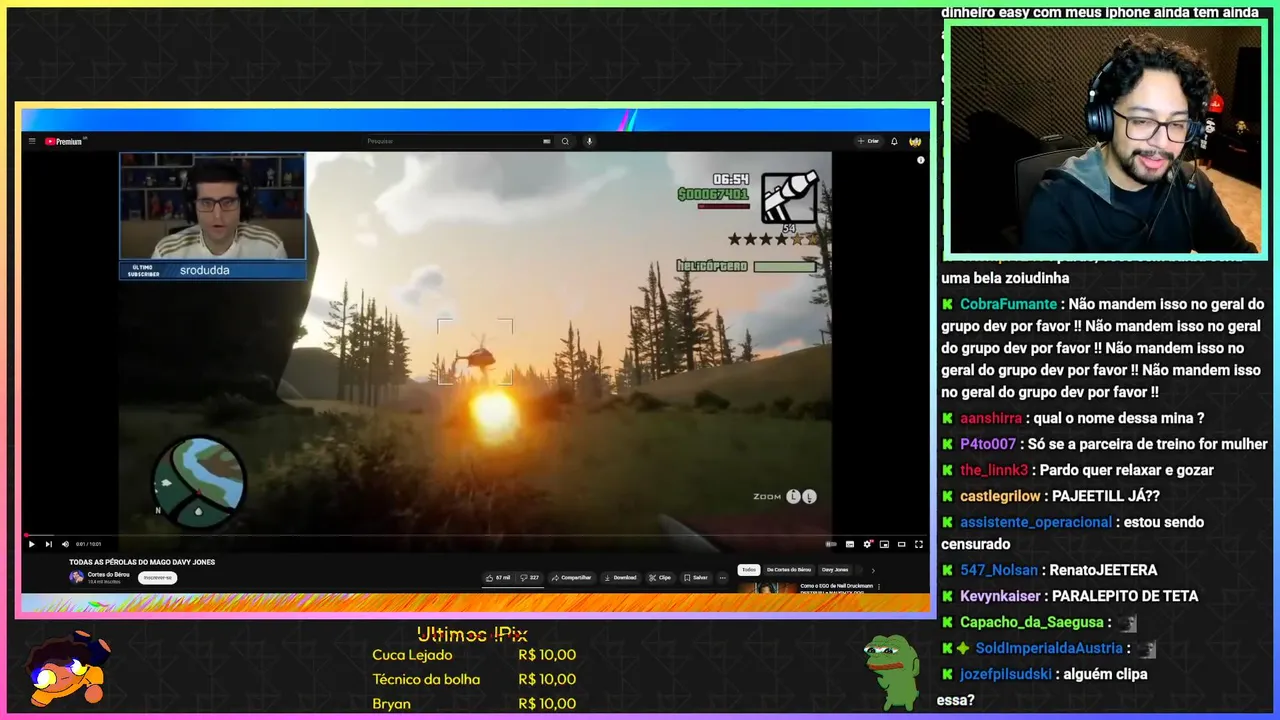Click chat user jozefpilsudski
The width and height of the screenshot is (1280, 720).
coord(1006,674)
